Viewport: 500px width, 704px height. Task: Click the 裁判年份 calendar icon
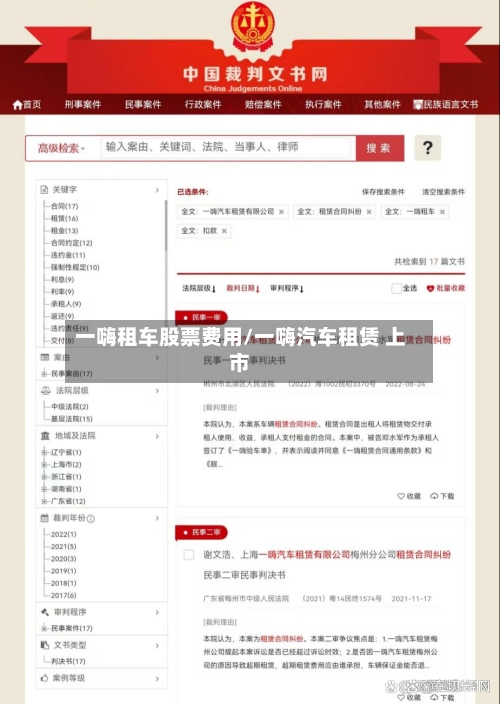click(x=45, y=518)
